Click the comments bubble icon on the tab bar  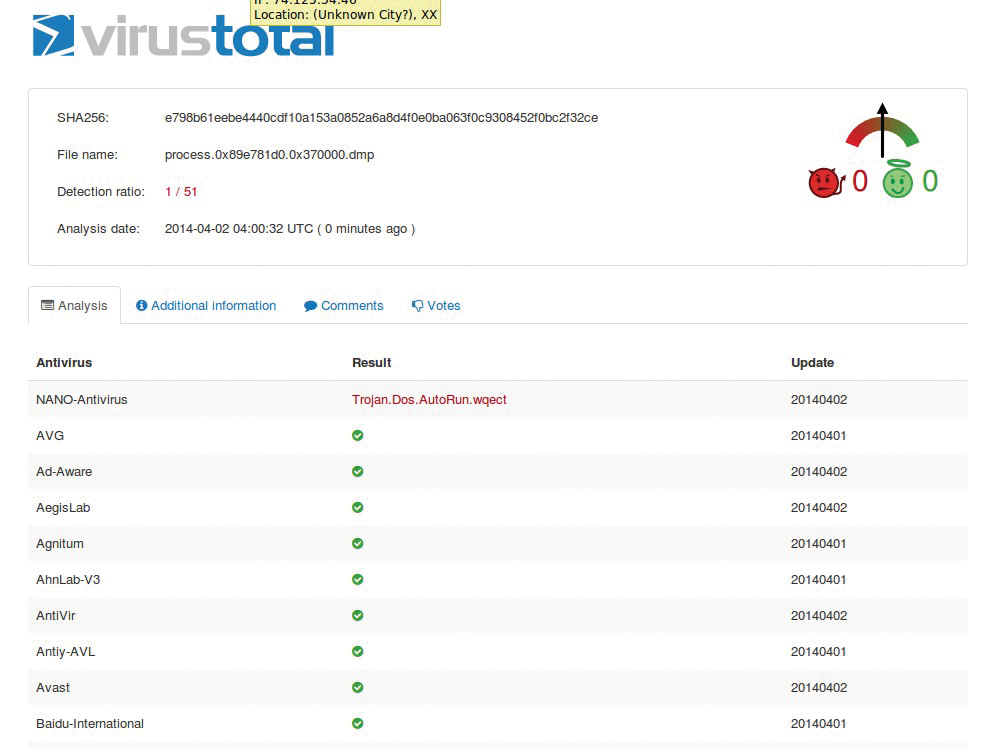click(312, 305)
